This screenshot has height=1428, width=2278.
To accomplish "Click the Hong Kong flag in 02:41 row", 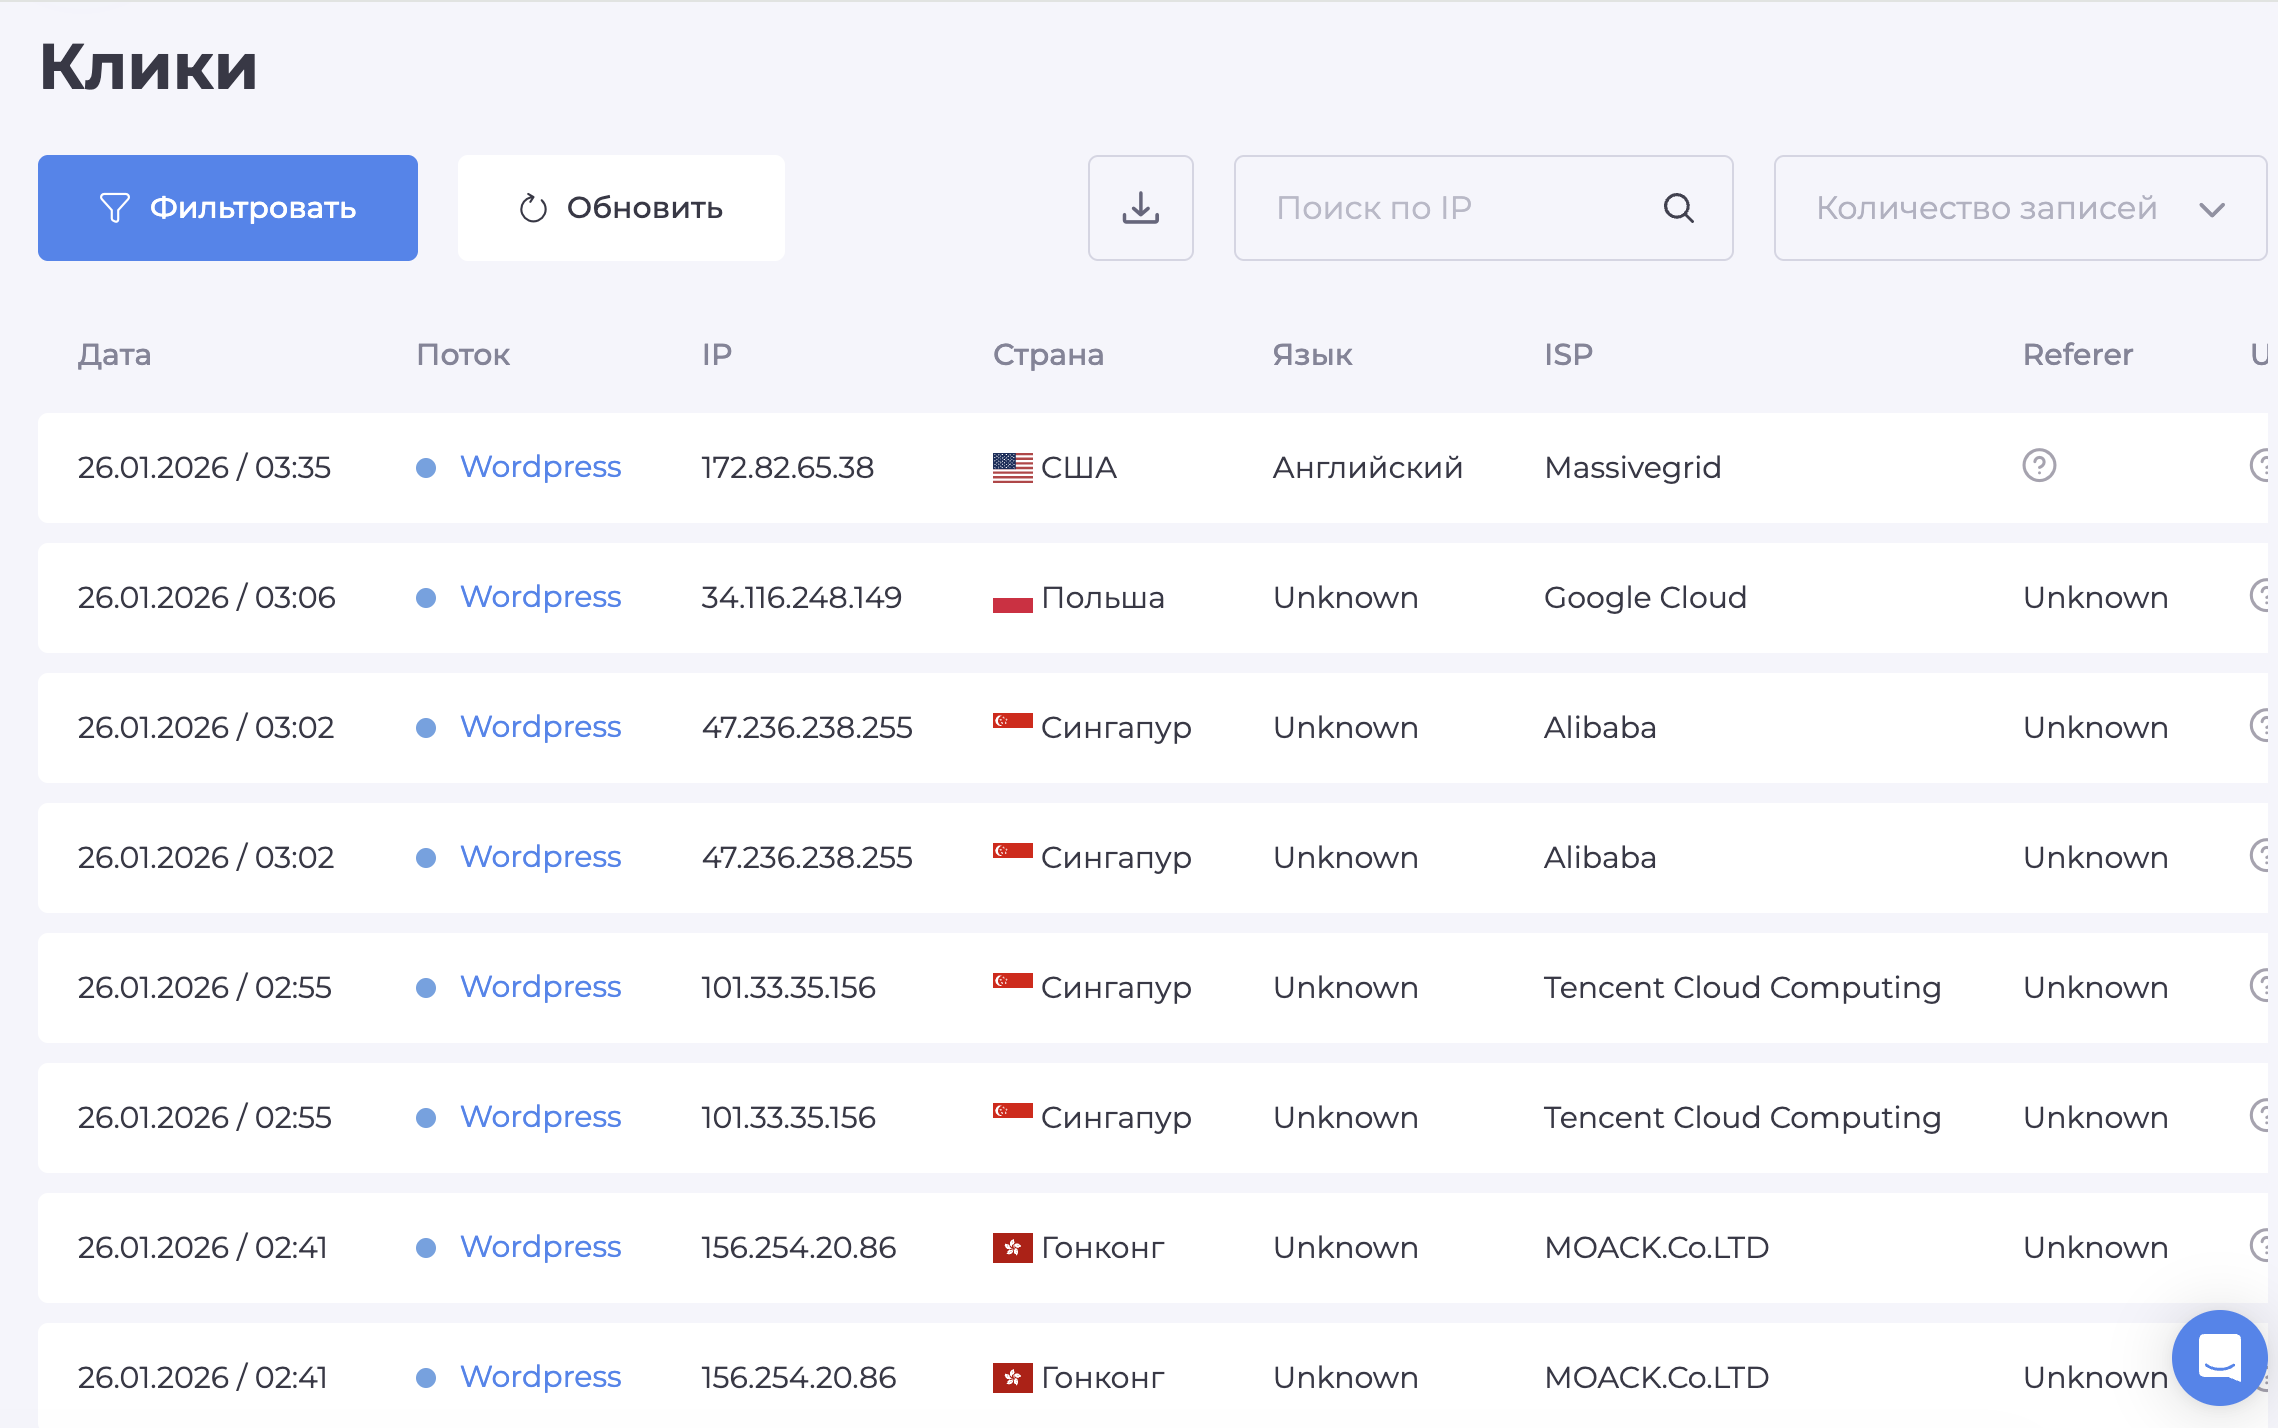I will [x=1012, y=1248].
